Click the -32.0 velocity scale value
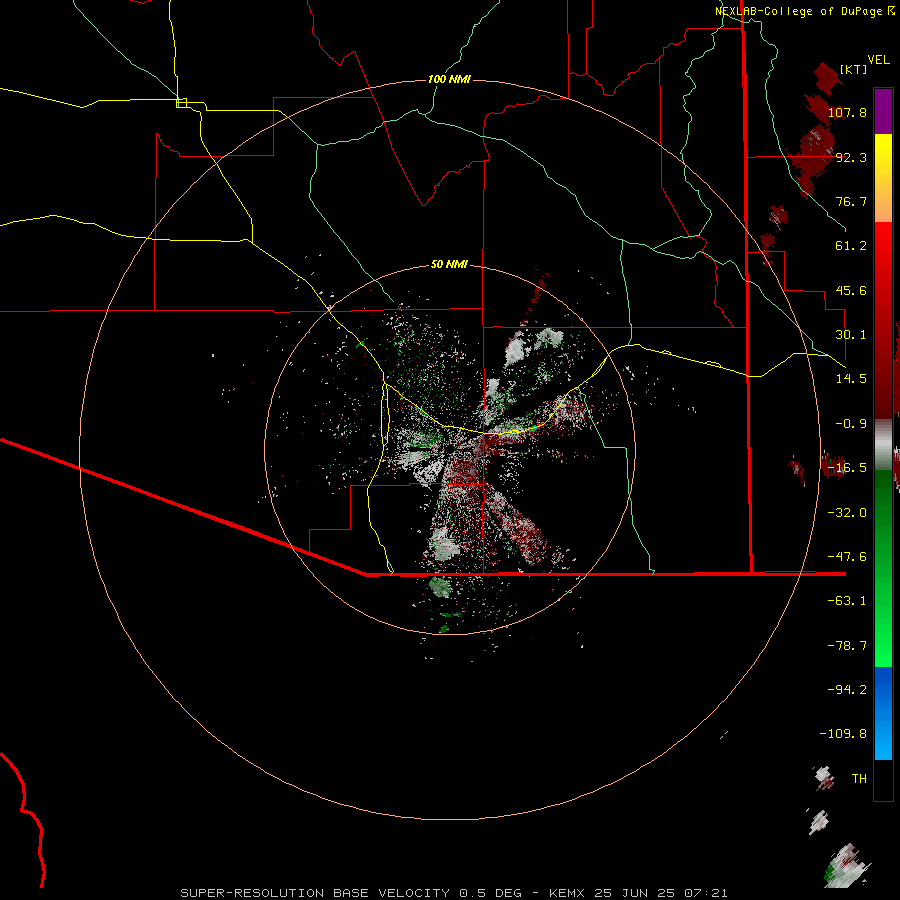The width and height of the screenshot is (900, 900). pyautogui.click(x=847, y=513)
